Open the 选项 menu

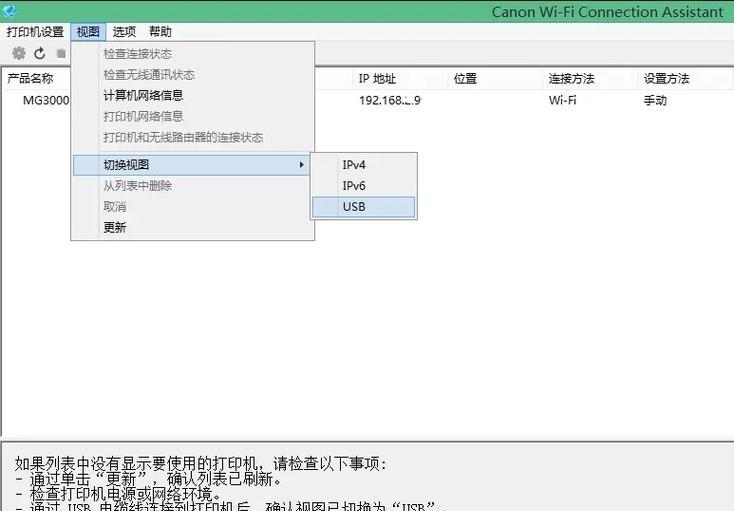click(124, 31)
